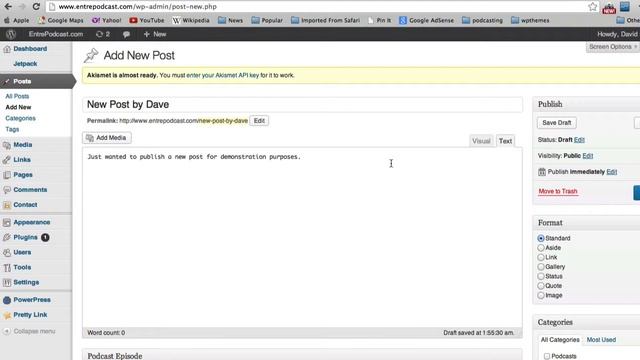
Task: Open the New content menu
Action: 155,34
